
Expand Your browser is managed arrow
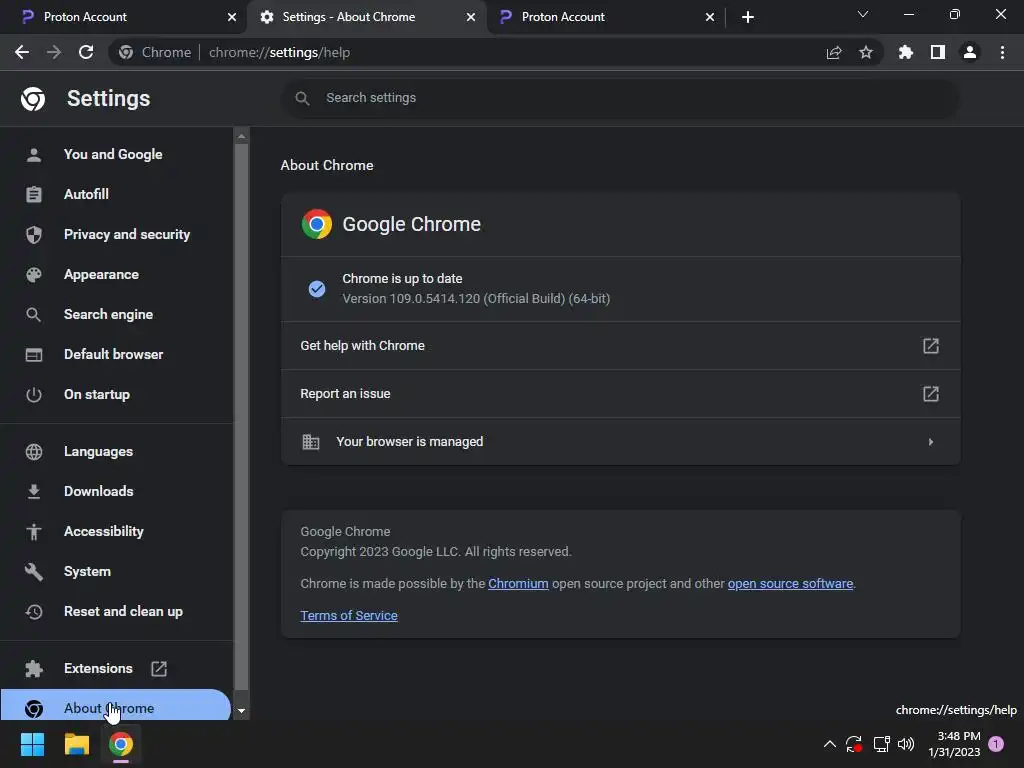pyautogui.click(x=931, y=442)
